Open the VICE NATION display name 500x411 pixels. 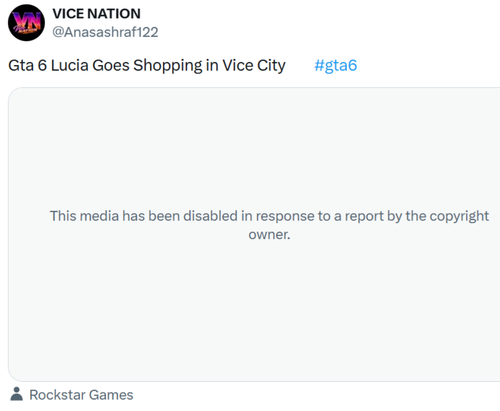(x=96, y=14)
